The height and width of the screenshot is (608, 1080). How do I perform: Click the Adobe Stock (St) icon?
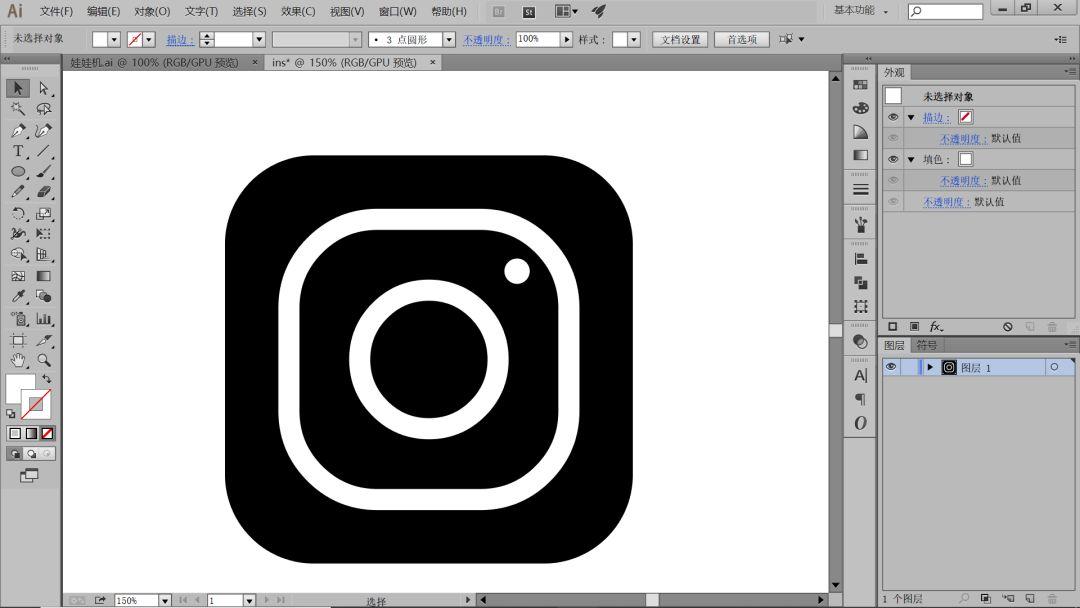(529, 12)
